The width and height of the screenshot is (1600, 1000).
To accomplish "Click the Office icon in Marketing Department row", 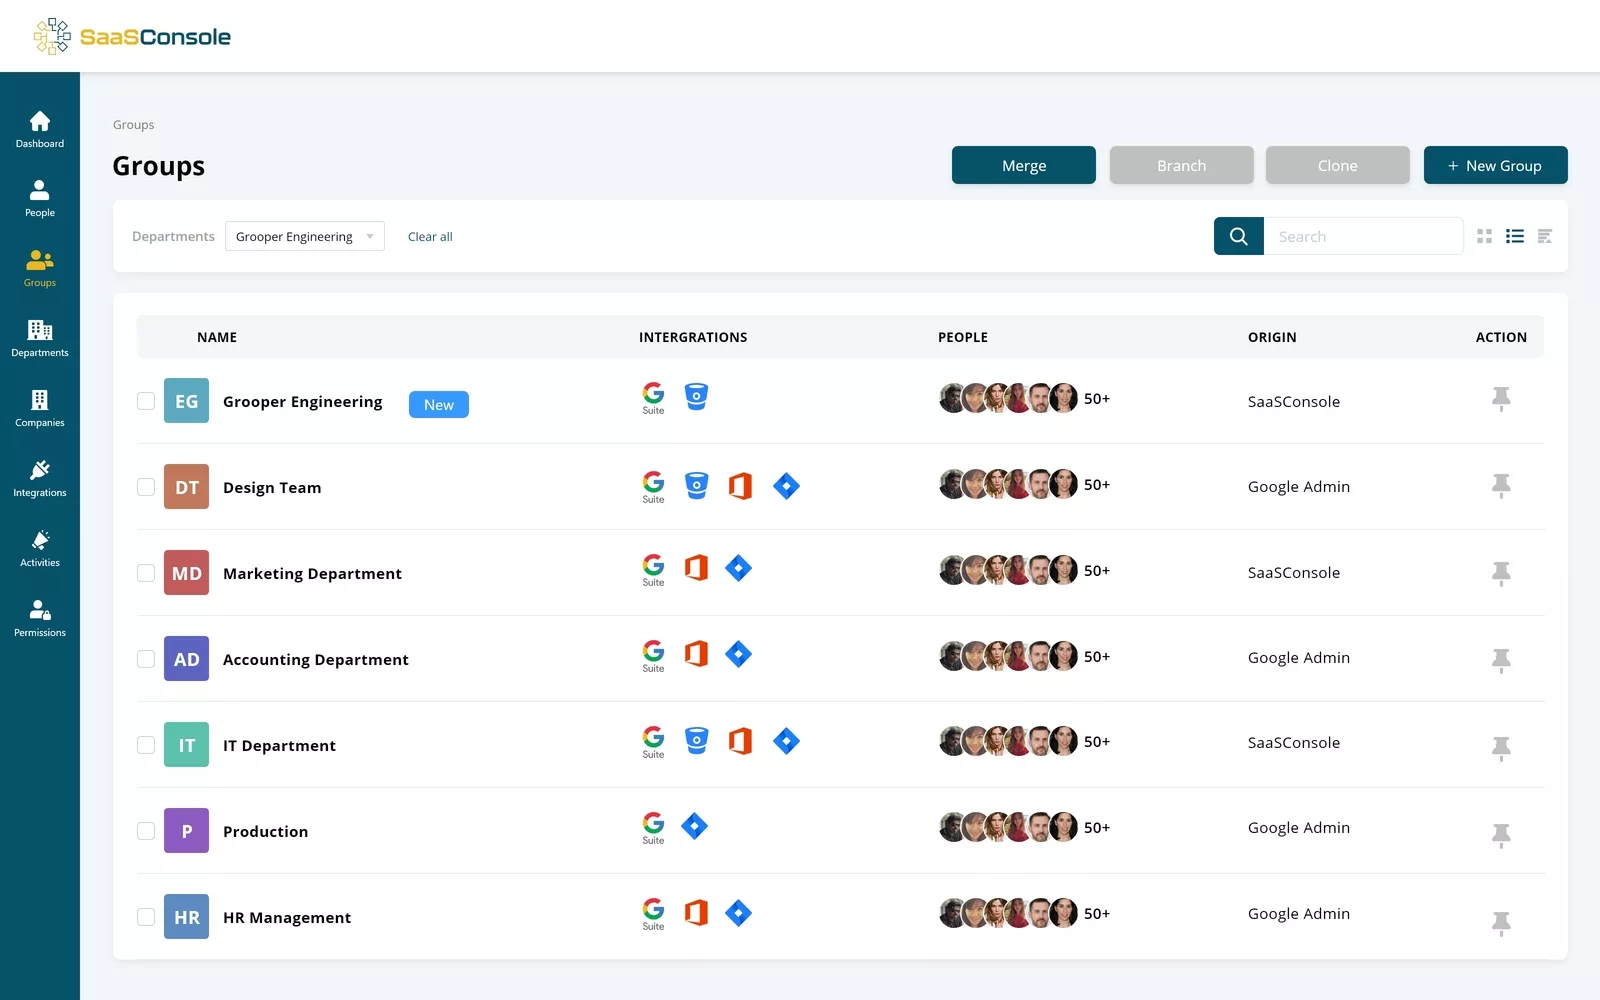I will [696, 568].
